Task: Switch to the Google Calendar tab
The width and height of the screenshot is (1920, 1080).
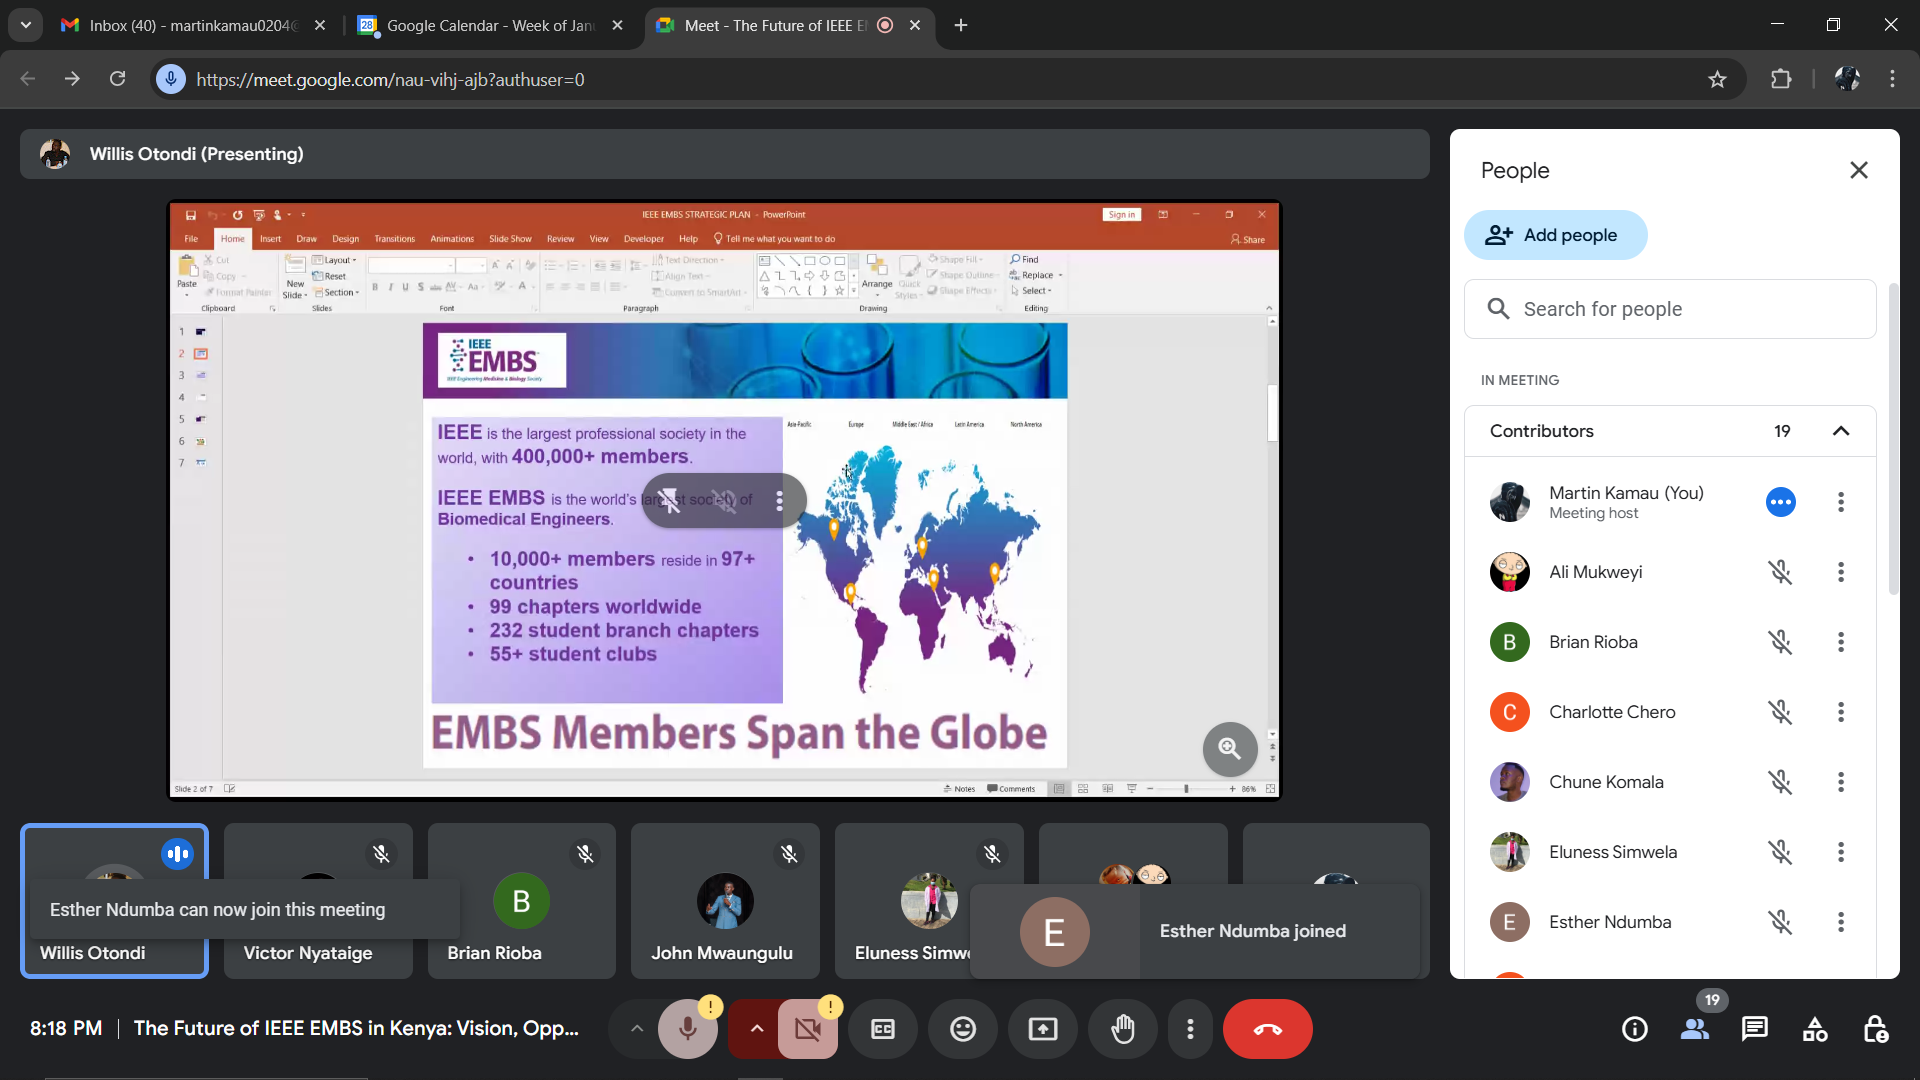Action: pyautogui.click(x=490, y=25)
